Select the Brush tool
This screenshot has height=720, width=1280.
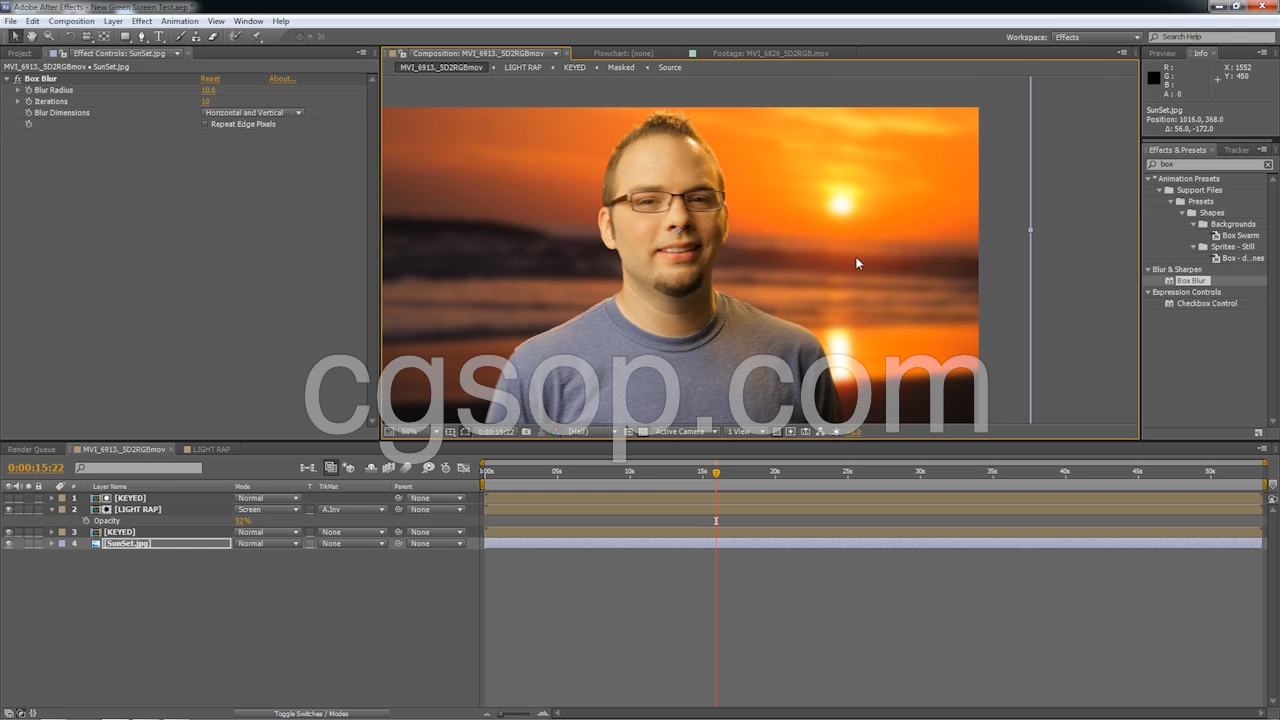181,37
